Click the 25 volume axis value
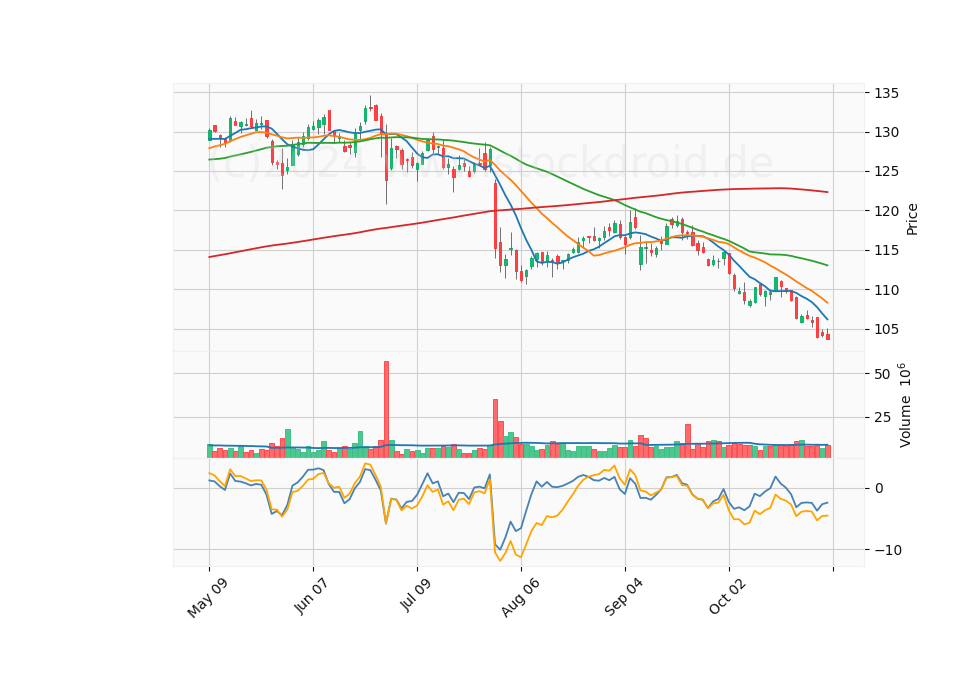The height and width of the screenshot is (690, 960). (x=882, y=418)
